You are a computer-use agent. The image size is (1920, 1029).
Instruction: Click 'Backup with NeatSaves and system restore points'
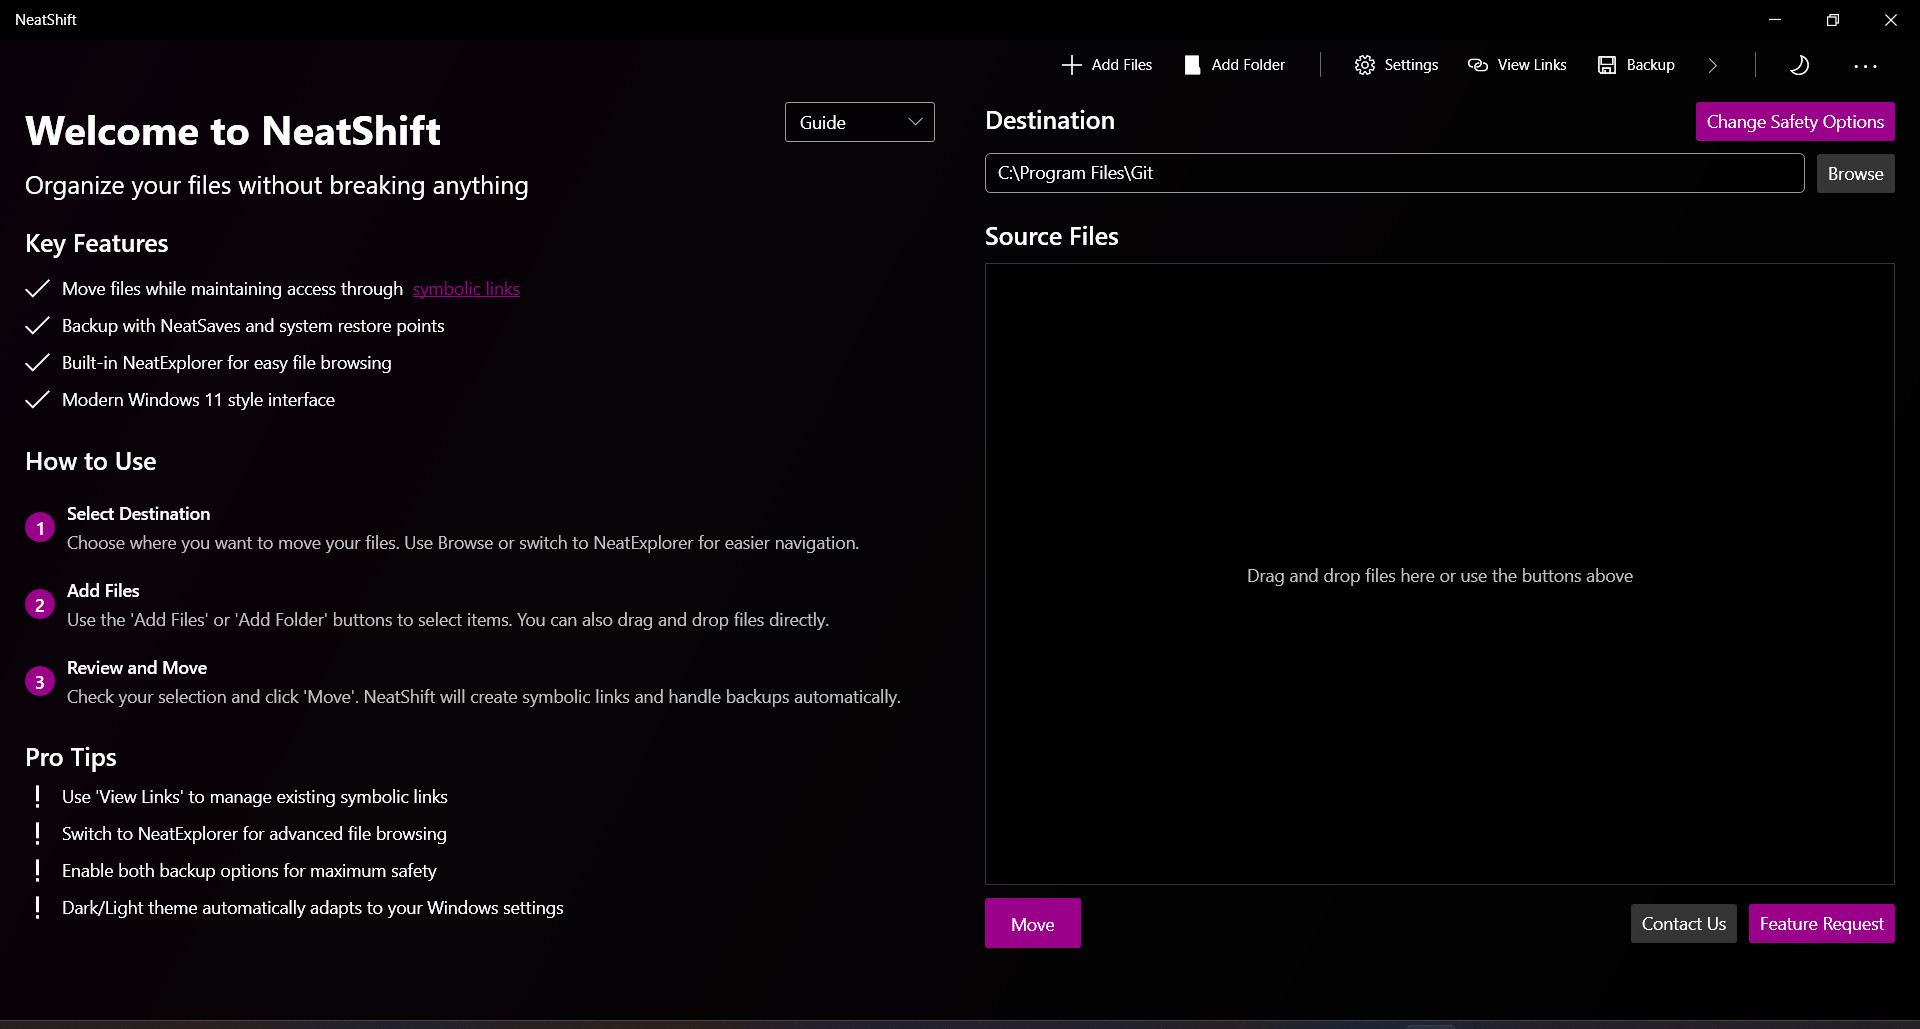tap(253, 326)
